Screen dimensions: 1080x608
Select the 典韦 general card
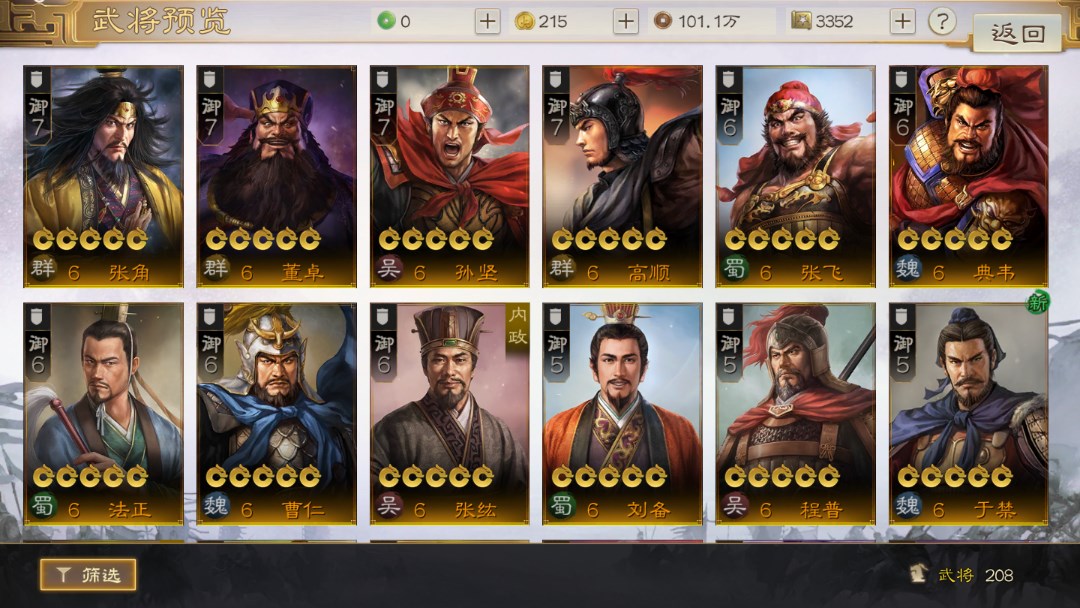[x=968, y=176]
